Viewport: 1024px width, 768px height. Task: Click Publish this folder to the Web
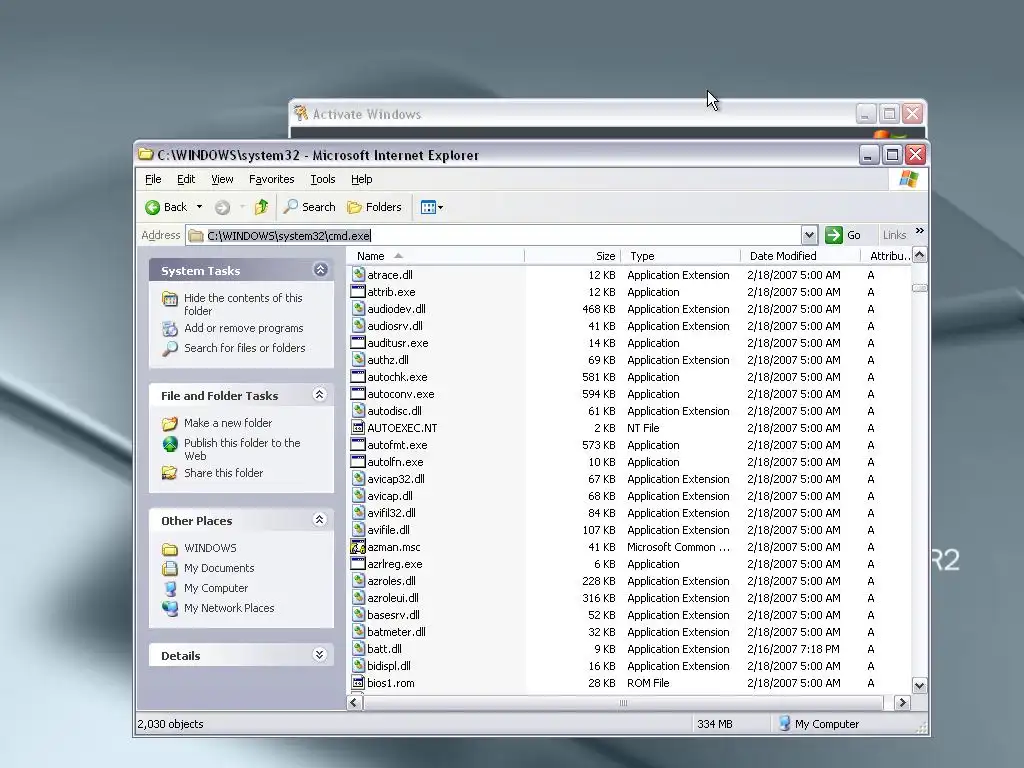242,449
